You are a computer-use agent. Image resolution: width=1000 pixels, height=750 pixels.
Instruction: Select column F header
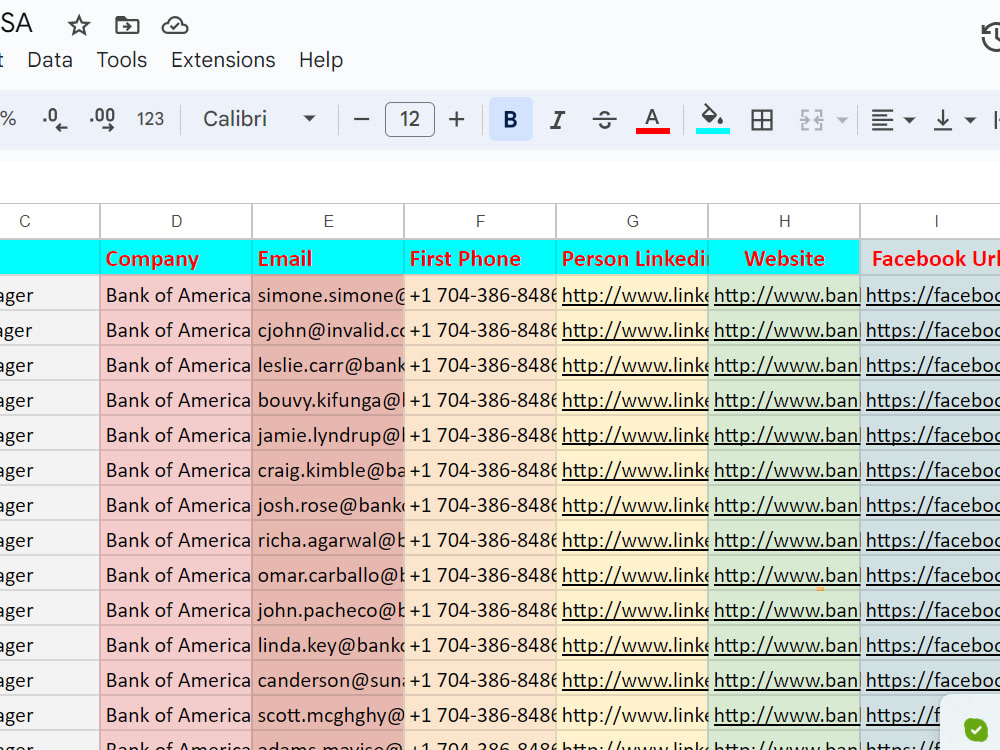coord(480,221)
